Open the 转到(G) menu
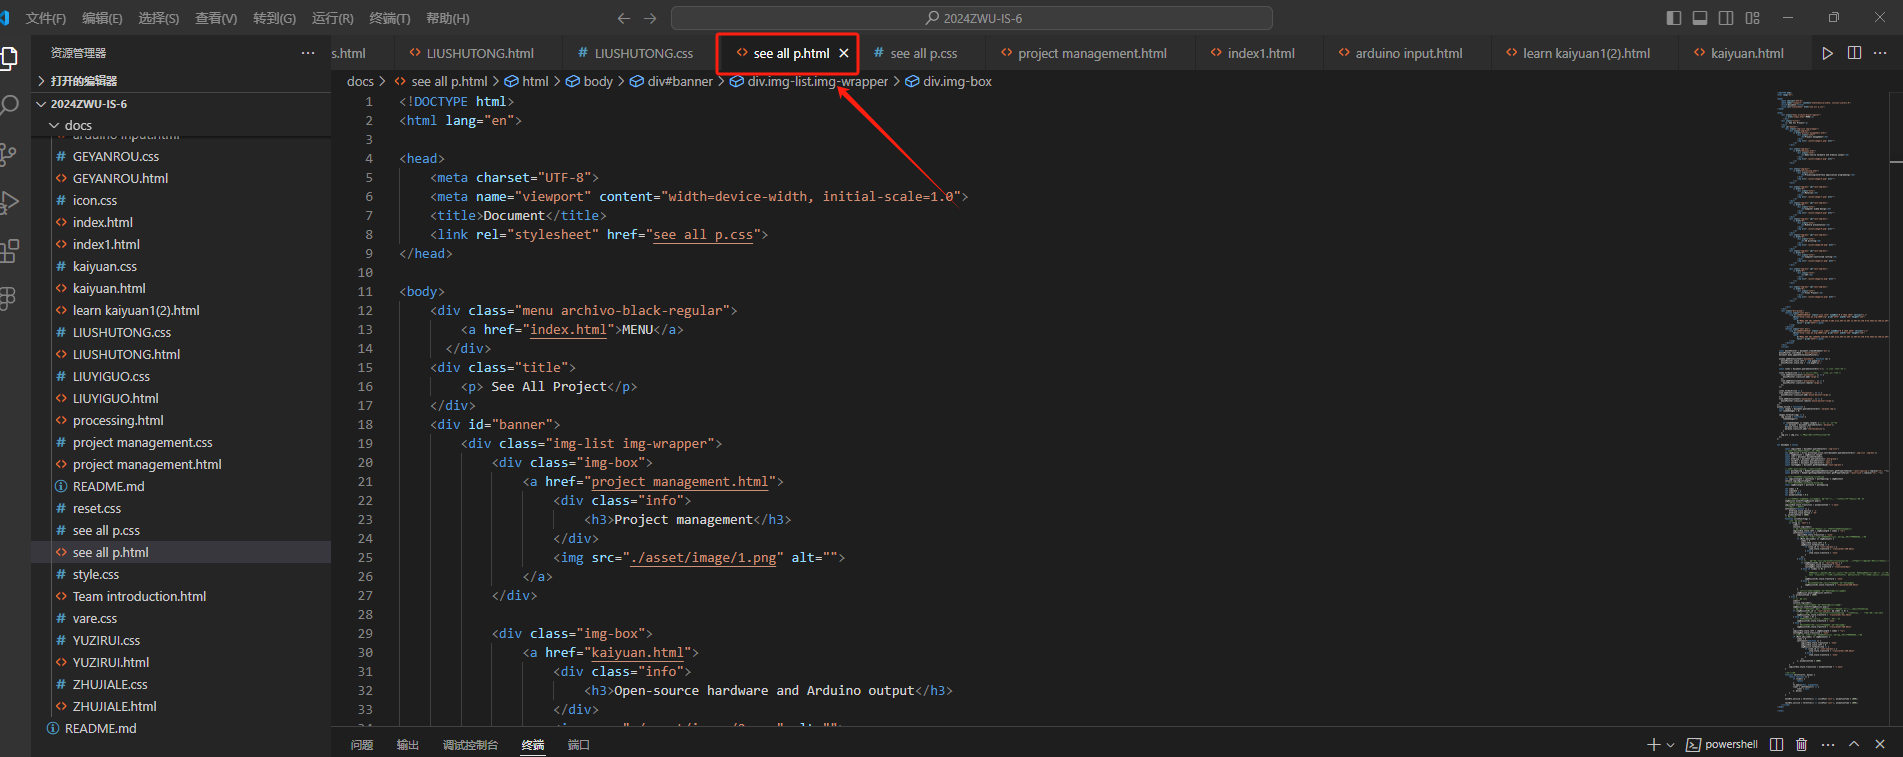1903x757 pixels. click(x=274, y=18)
